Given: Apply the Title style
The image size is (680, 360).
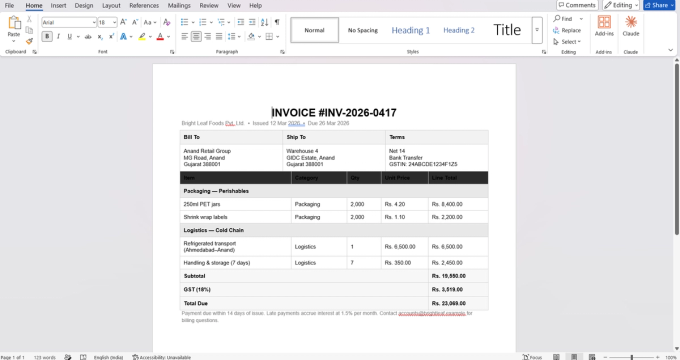Looking at the screenshot, I should coord(507,30).
